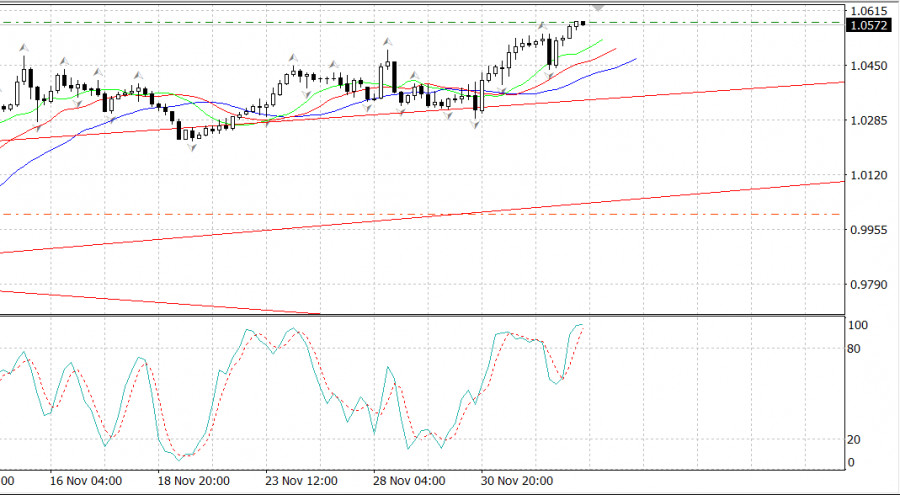Screen dimensions: 900x495
Task: Click the 80 level on the stochastic scale
Action: 854,349
